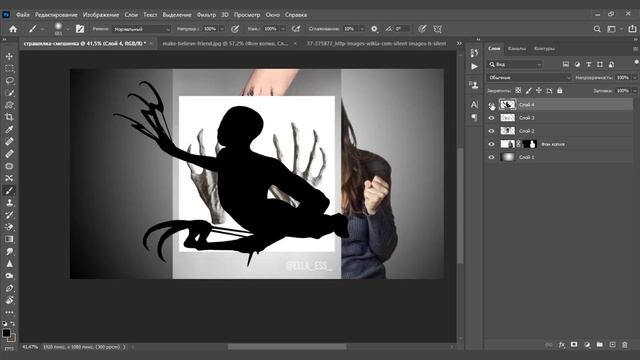Toggle visibility of Слой 4 layer
640x360 pixels.
491,105
